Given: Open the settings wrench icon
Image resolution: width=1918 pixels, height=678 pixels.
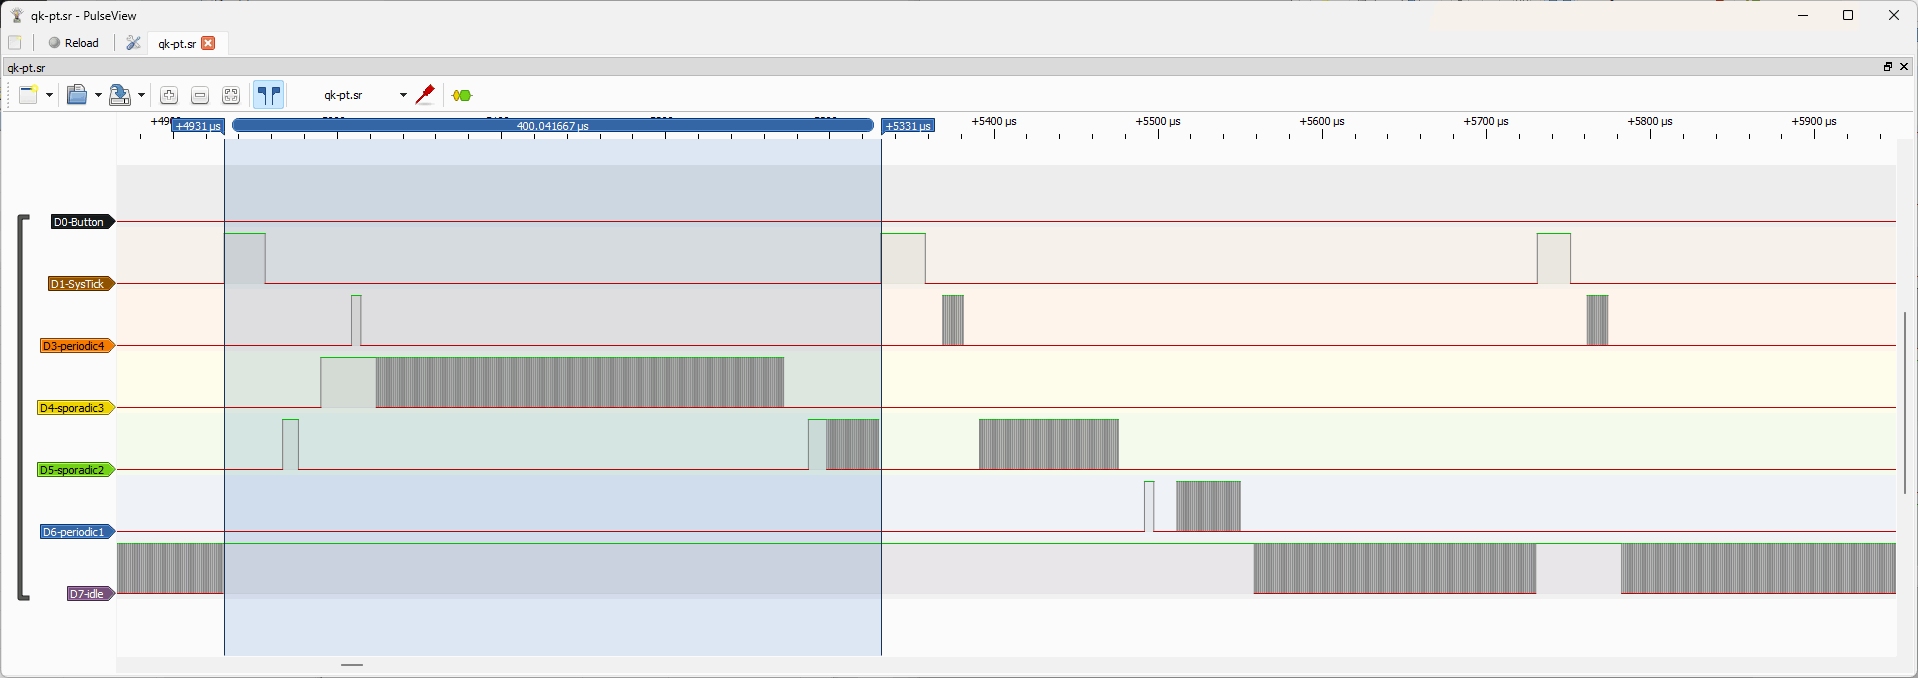Looking at the screenshot, I should [133, 43].
